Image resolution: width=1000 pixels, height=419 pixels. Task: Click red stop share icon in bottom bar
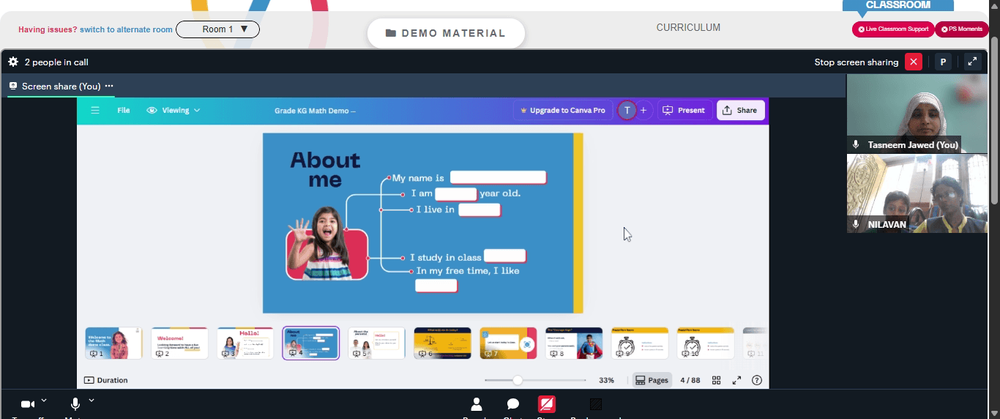[x=547, y=404]
